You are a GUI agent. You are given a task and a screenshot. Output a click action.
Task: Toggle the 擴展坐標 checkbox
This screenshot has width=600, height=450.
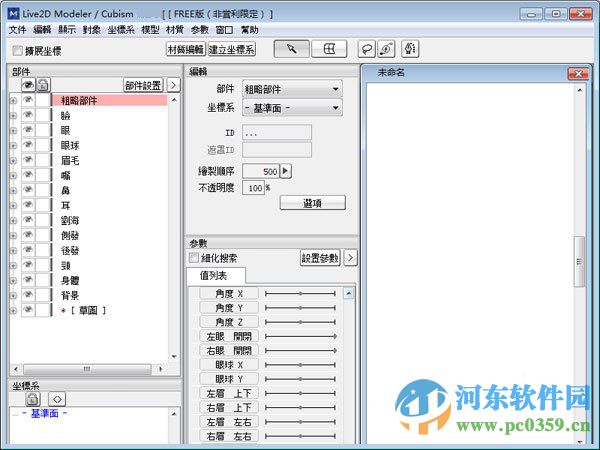(x=18, y=50)
